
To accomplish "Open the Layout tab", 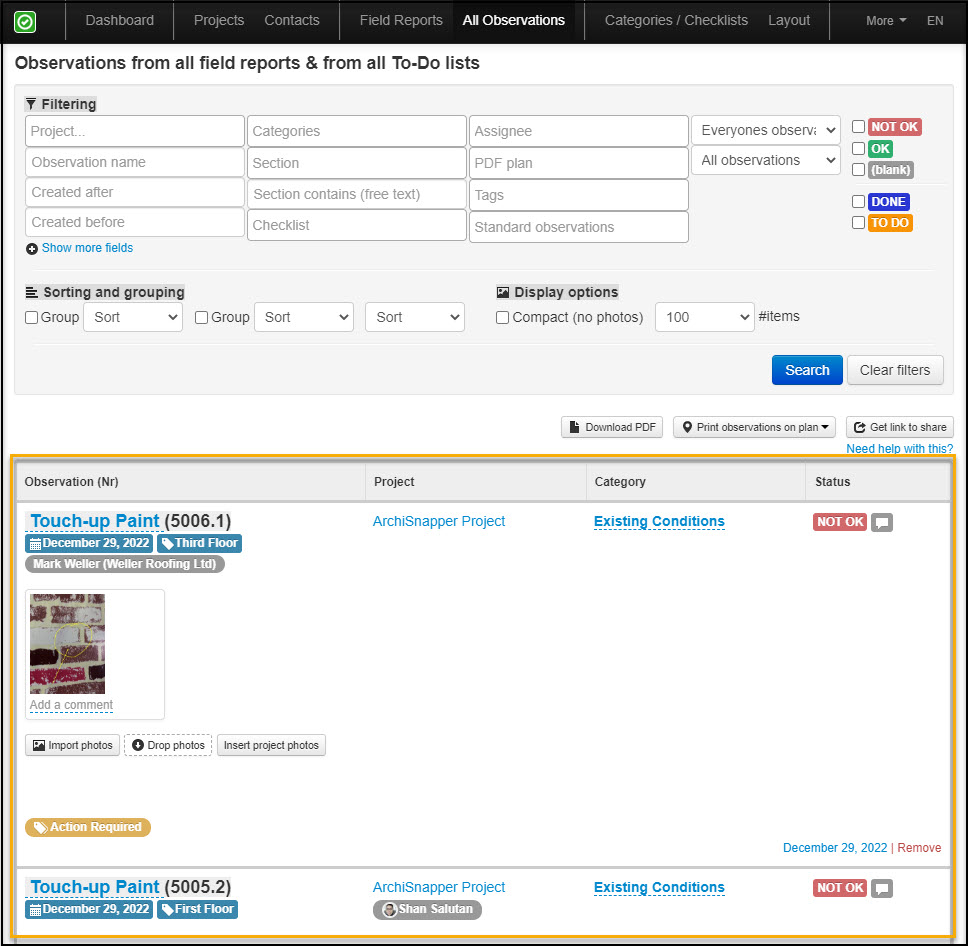I will [x=789, y=20].
